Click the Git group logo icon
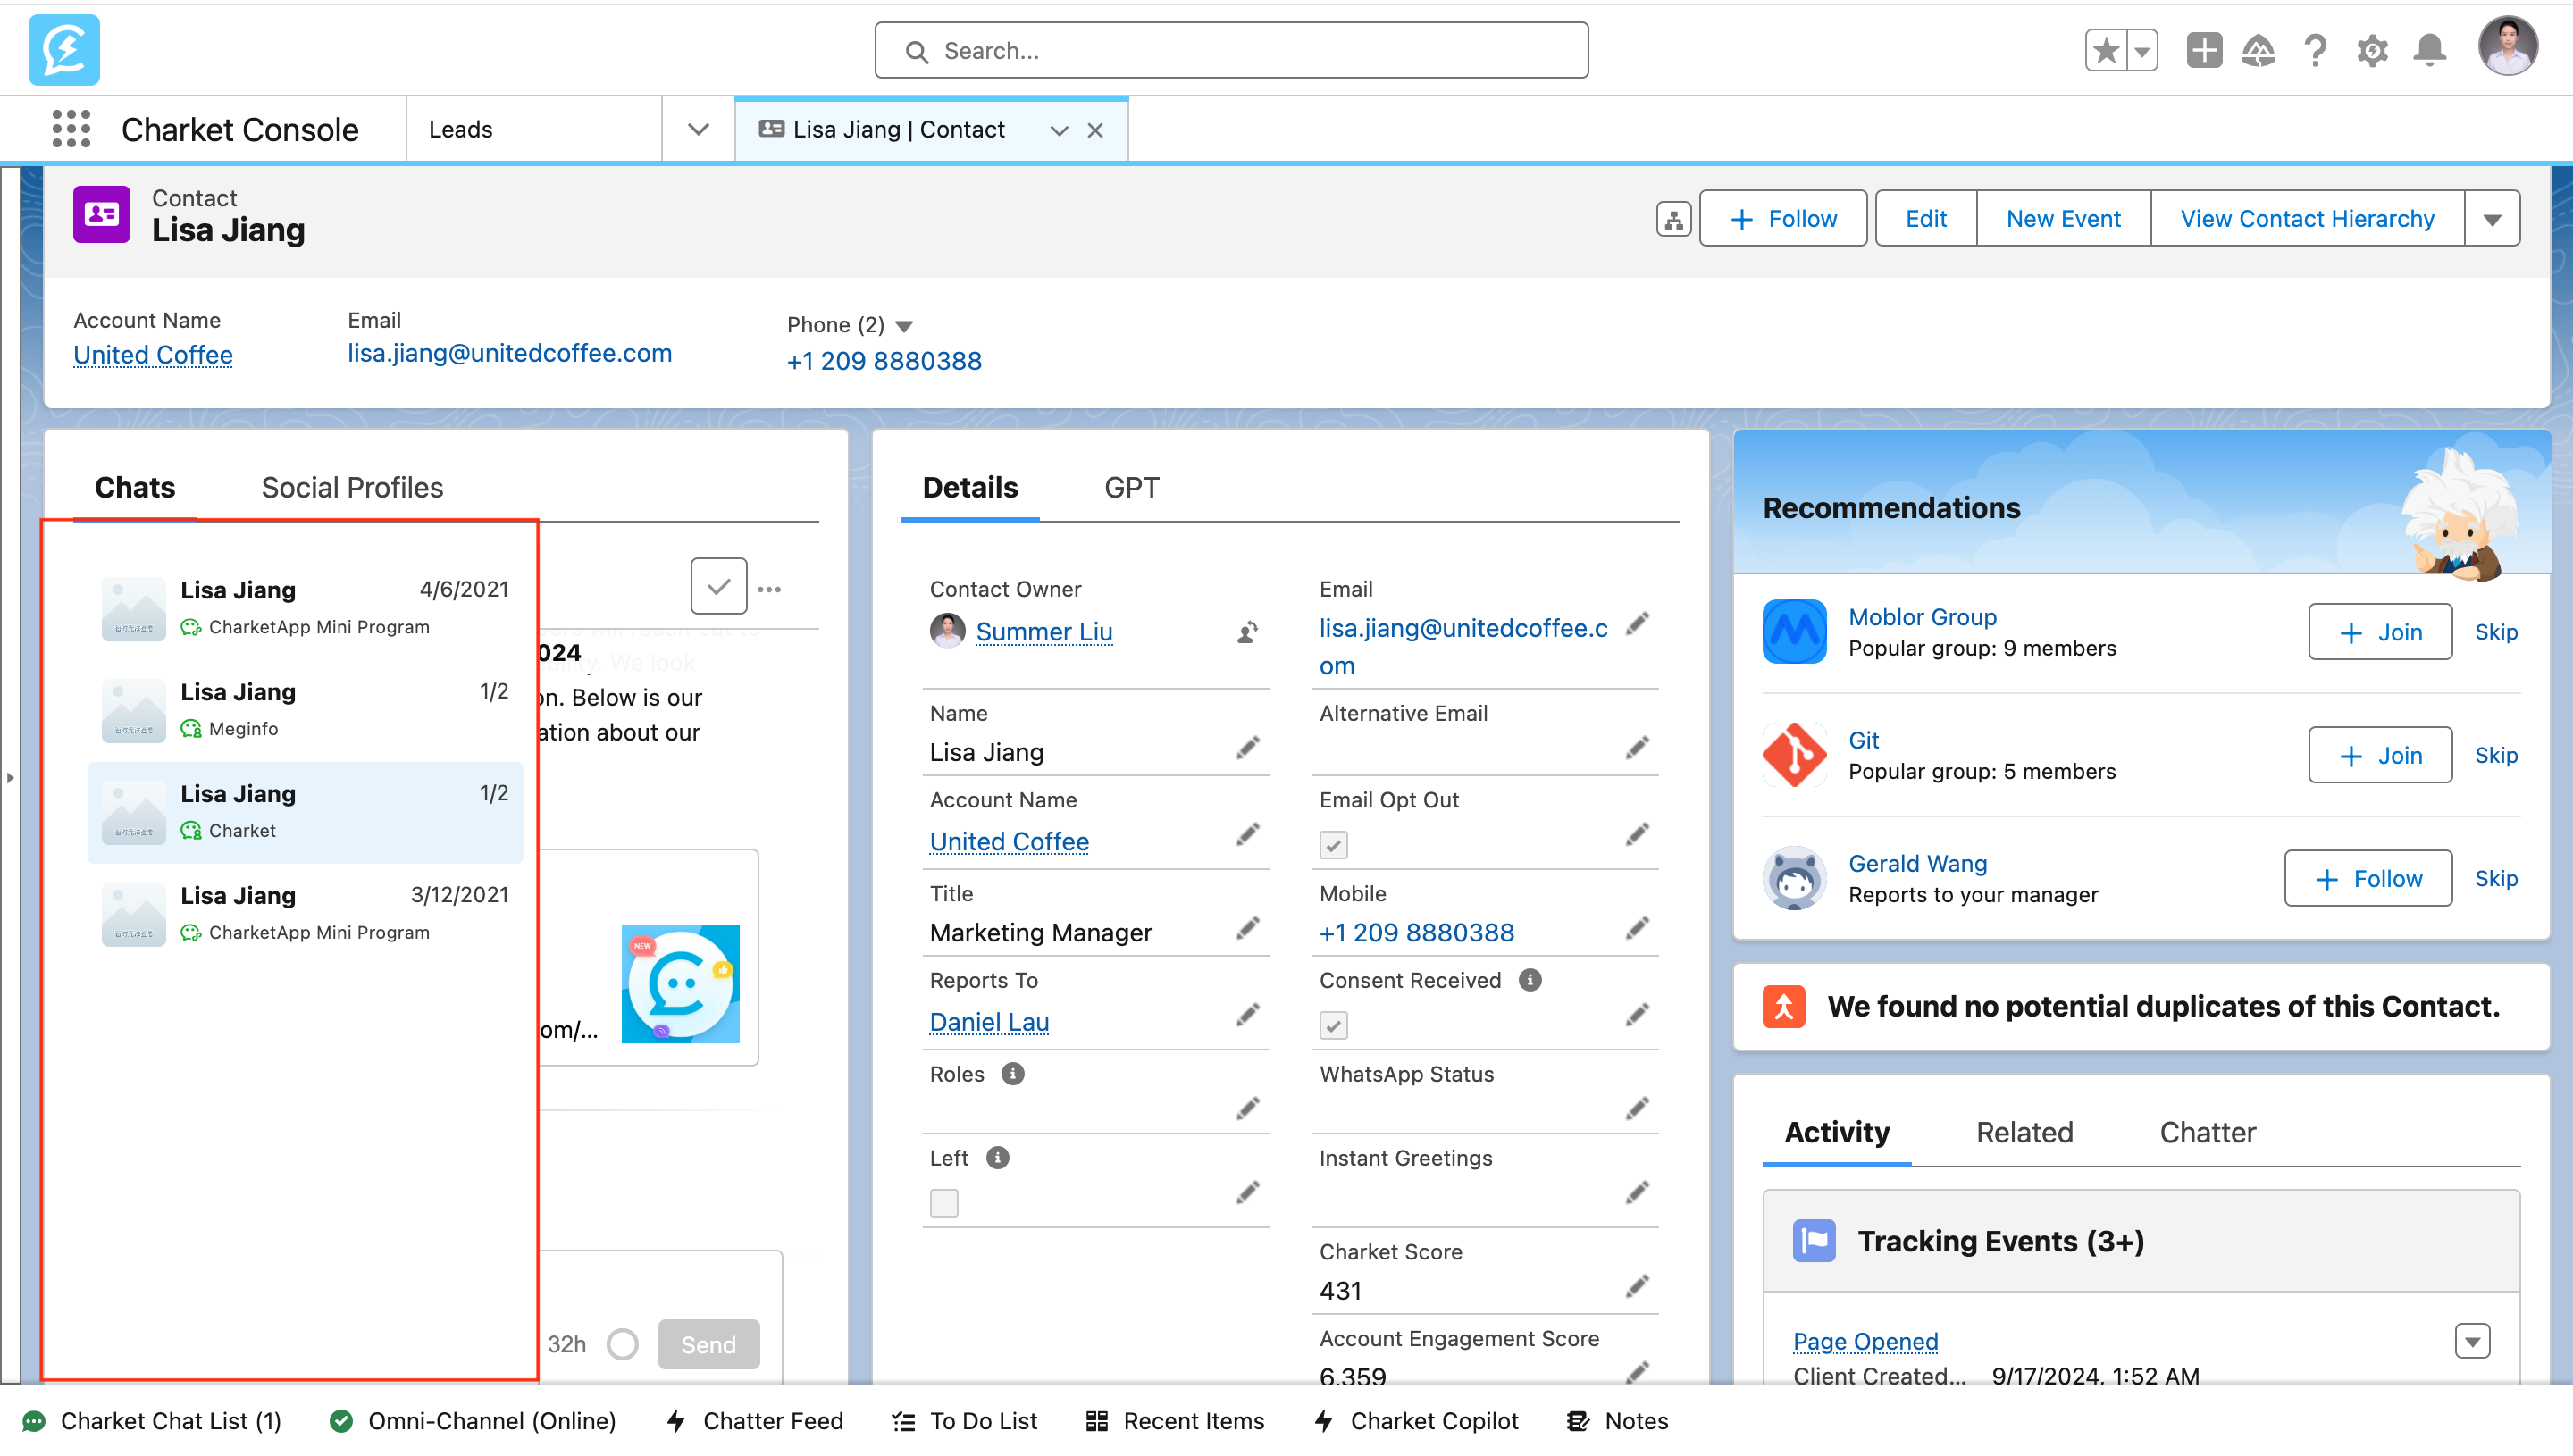This screenshot has width=2573, height=1456. tap(1794, 755)
